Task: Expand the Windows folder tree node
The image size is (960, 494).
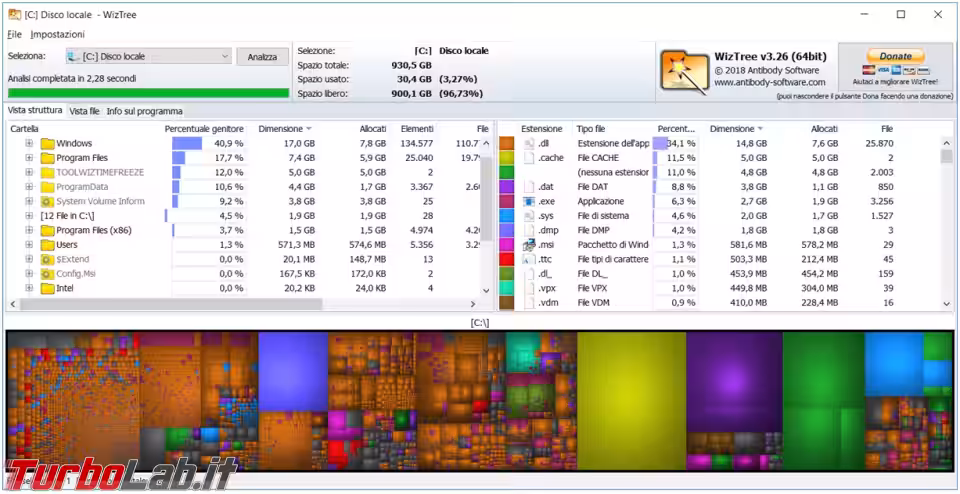Action: coord(29,143)
